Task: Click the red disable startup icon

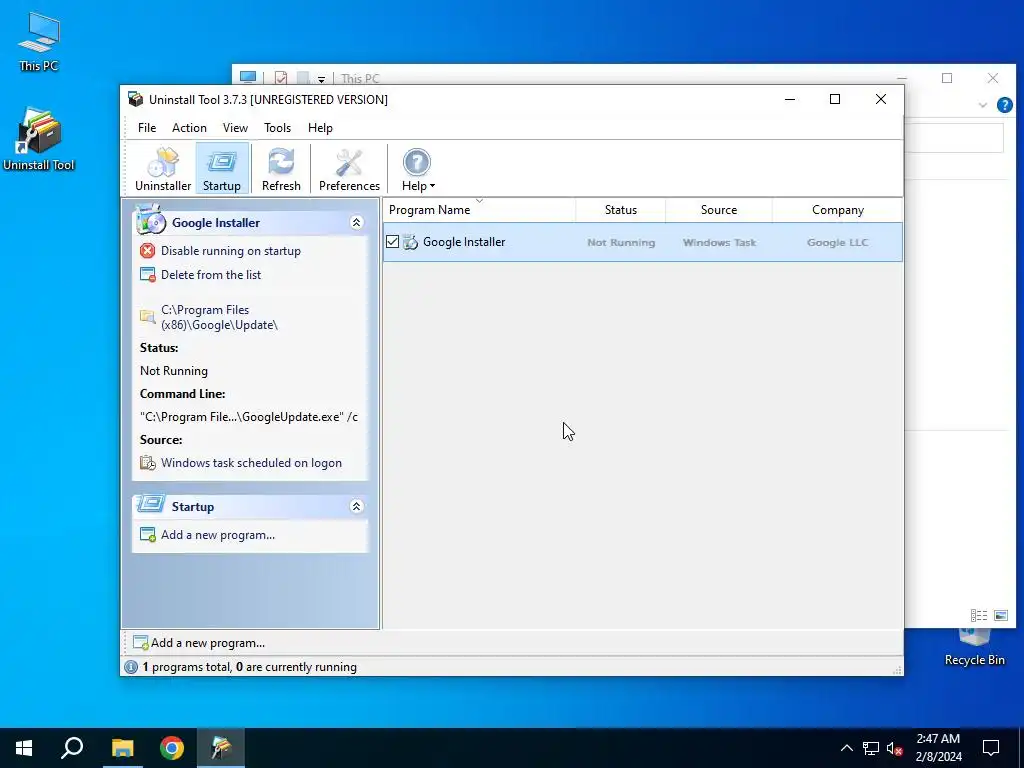Action: [148, 251]
